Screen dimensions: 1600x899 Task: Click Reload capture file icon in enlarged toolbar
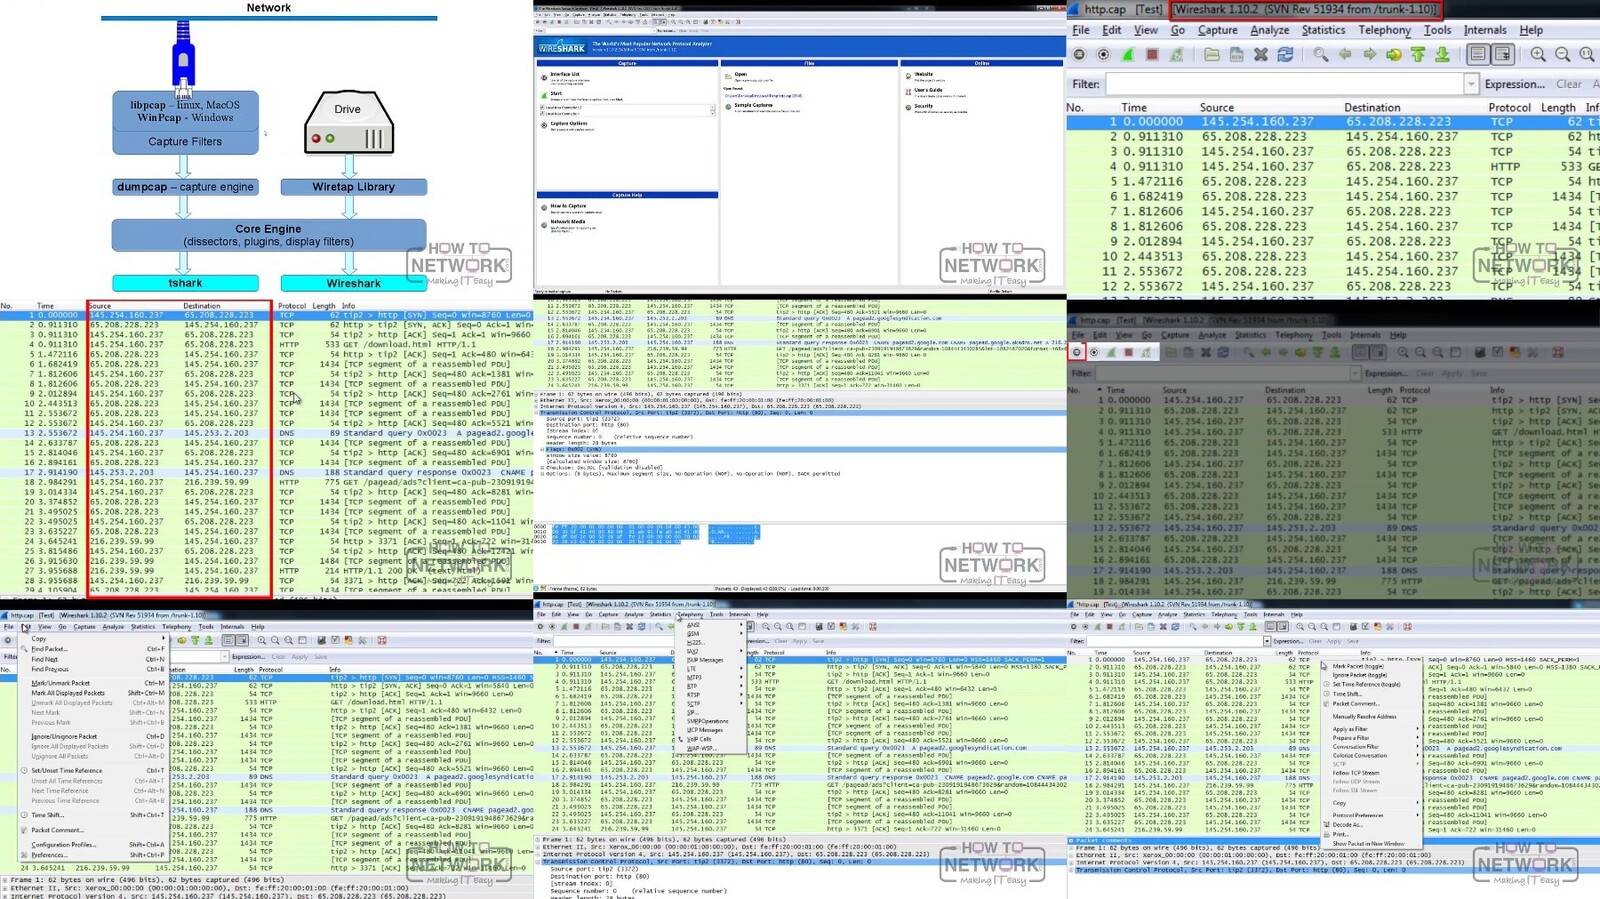click(x=1286, y=55)
